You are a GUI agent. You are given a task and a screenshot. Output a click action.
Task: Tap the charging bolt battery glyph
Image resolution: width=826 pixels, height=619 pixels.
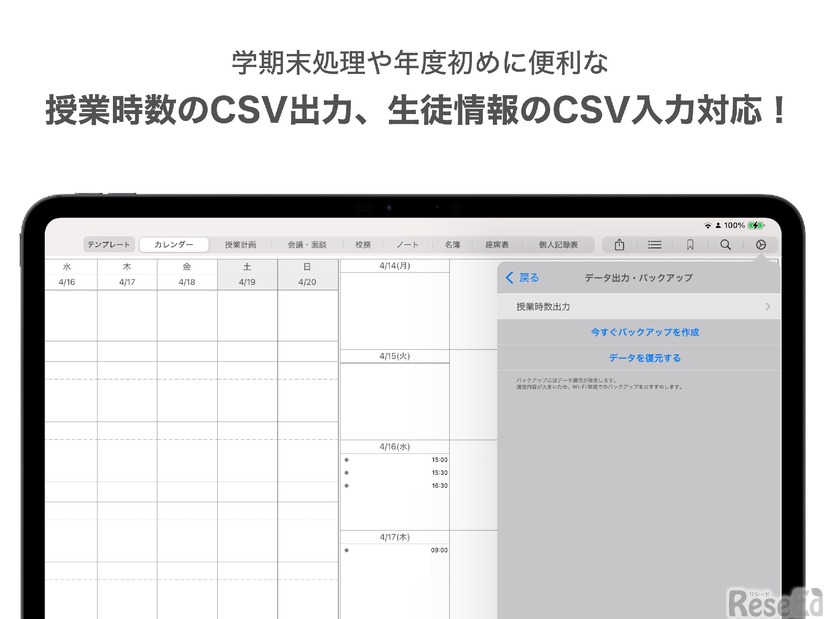pos(757,226)
